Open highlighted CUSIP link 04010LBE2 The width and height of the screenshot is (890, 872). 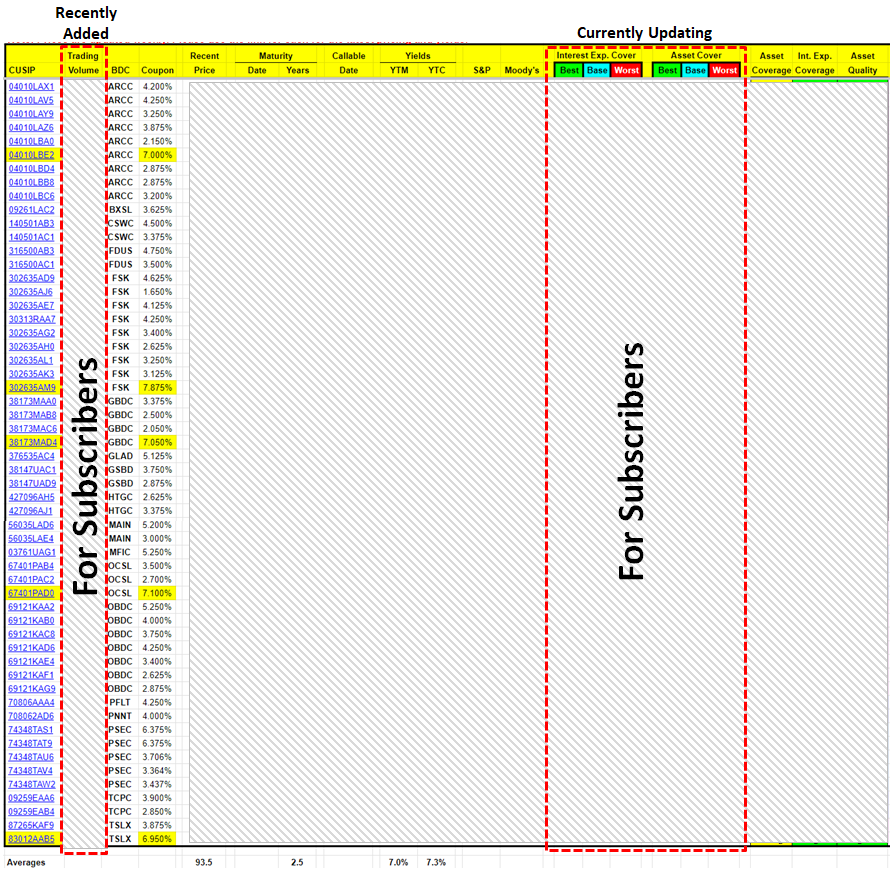click(31, 155)
